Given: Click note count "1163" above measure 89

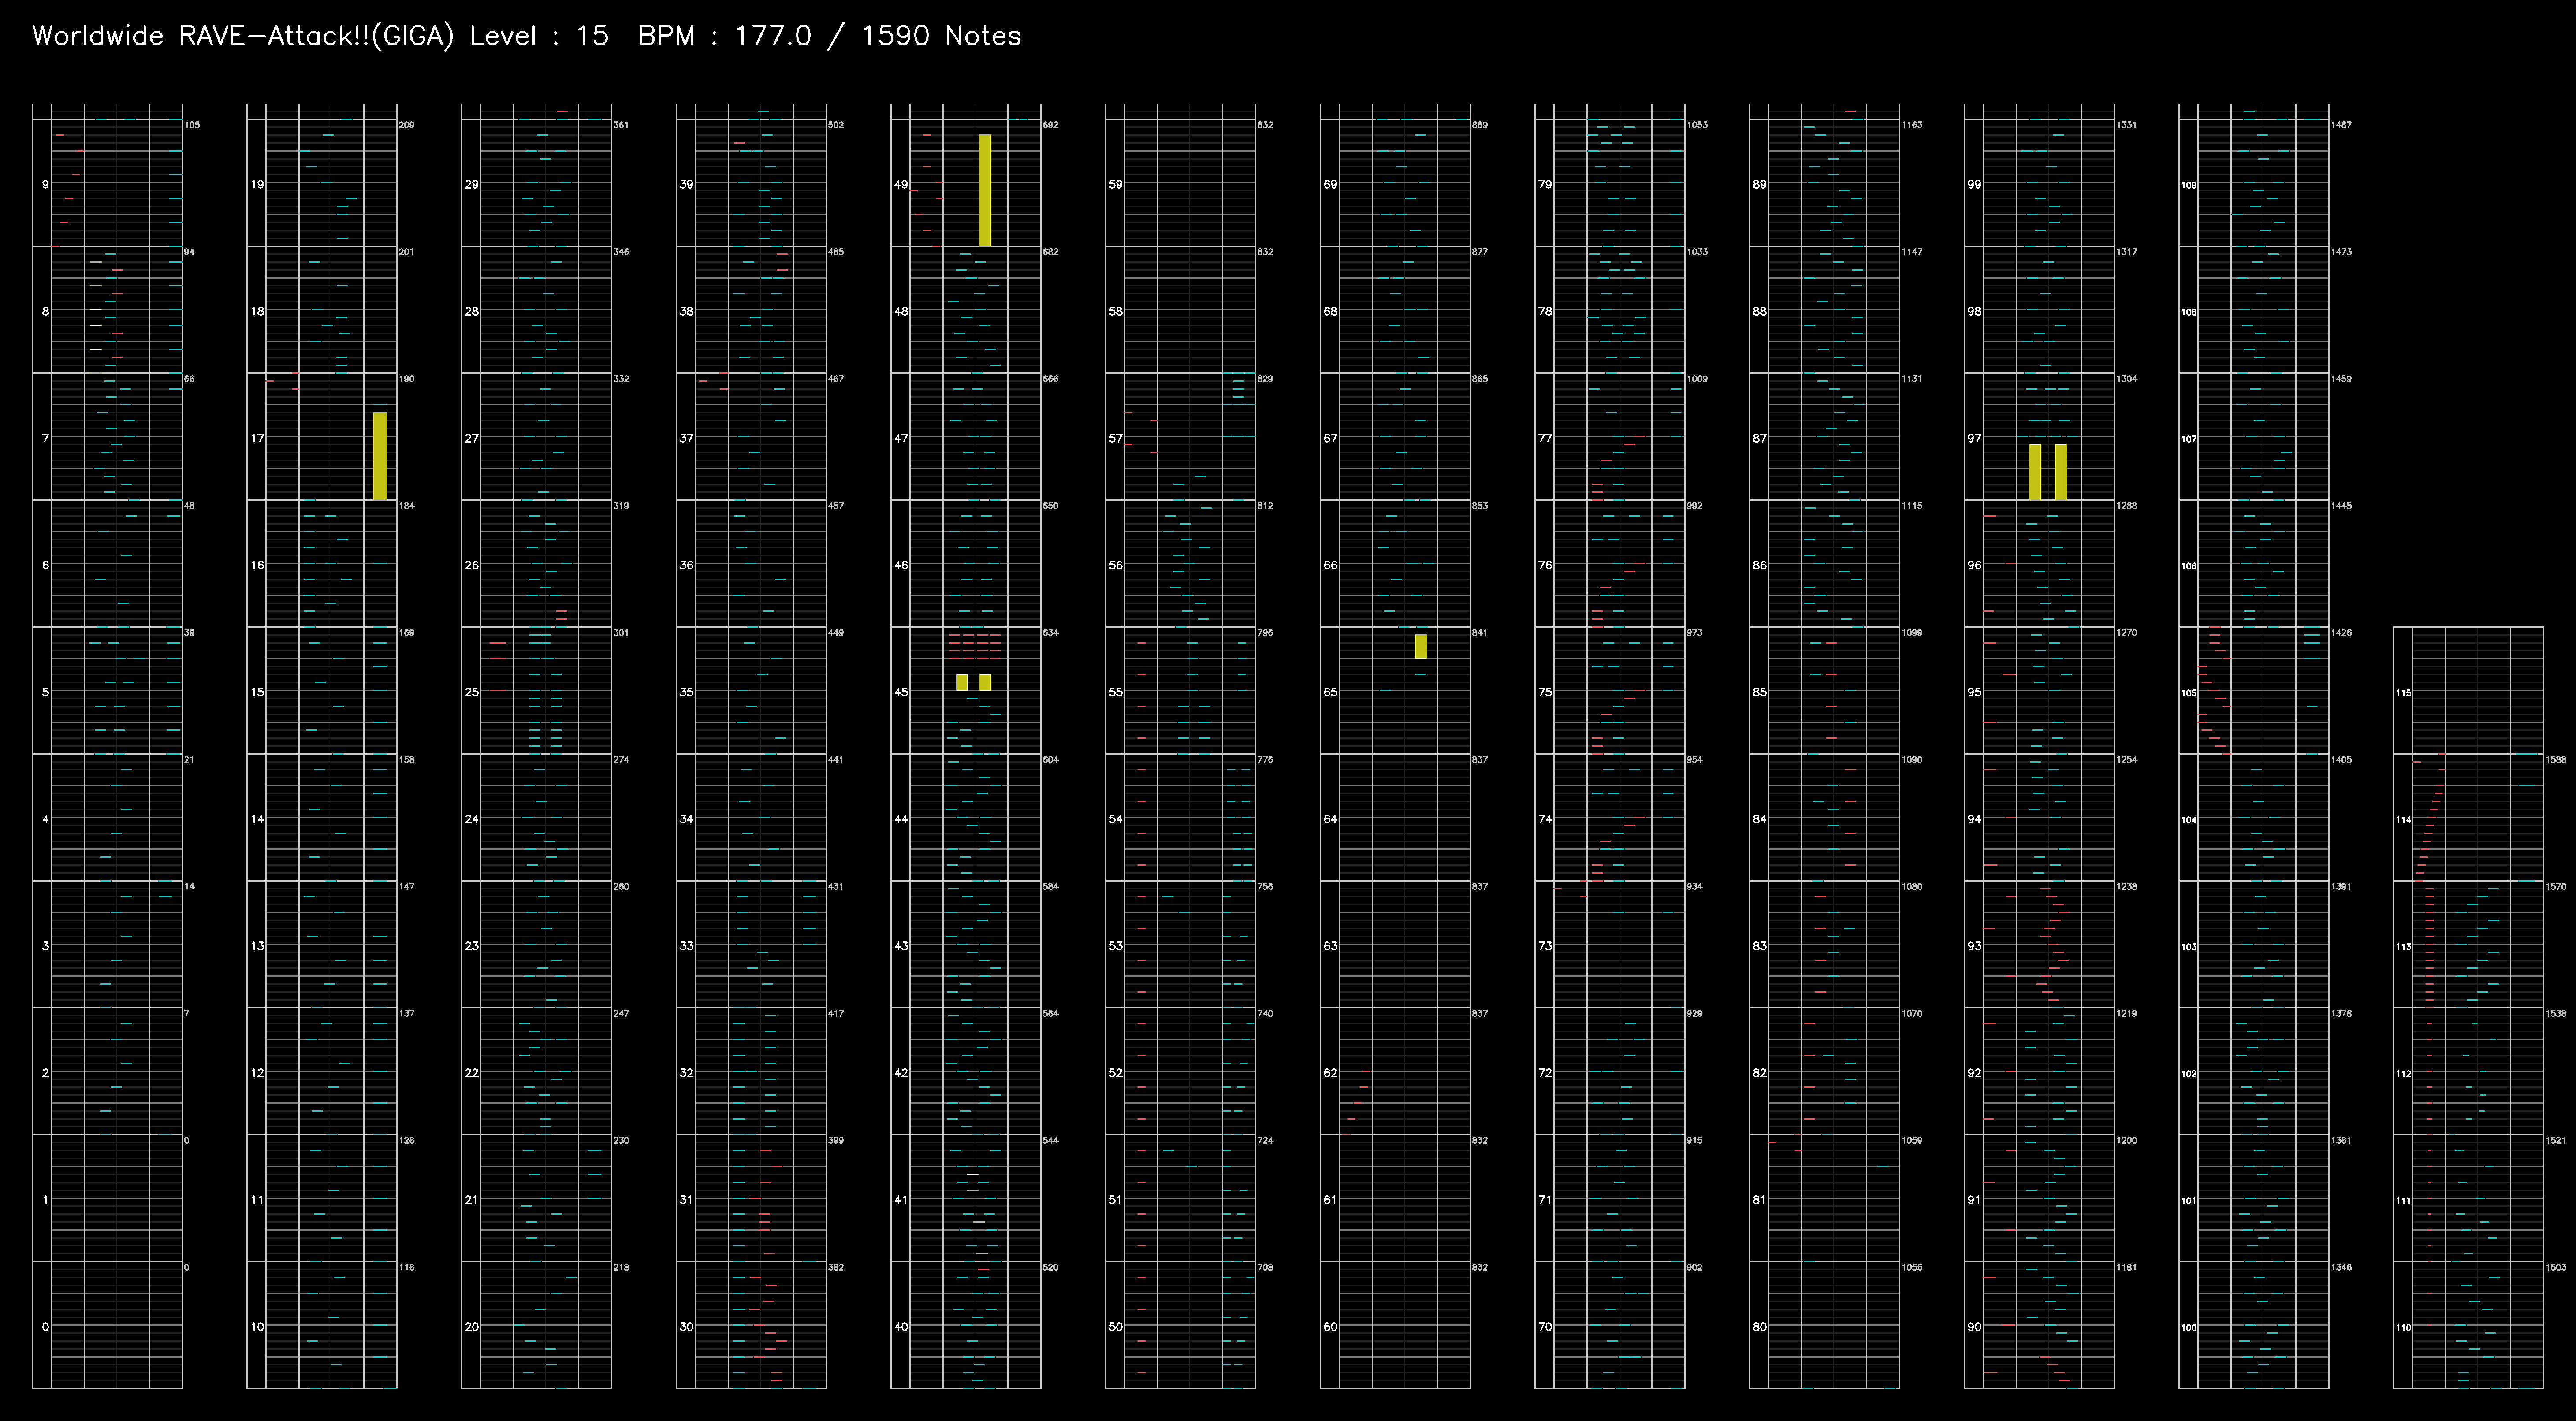Looking at the screenshot, I should coord(1912,125).
